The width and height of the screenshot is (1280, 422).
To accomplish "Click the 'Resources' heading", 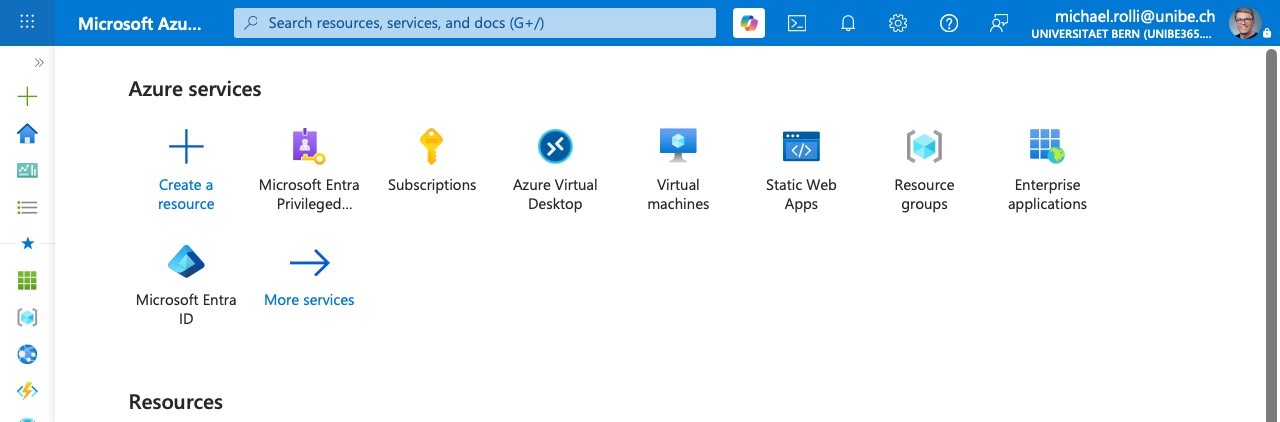I will point(176,402).
